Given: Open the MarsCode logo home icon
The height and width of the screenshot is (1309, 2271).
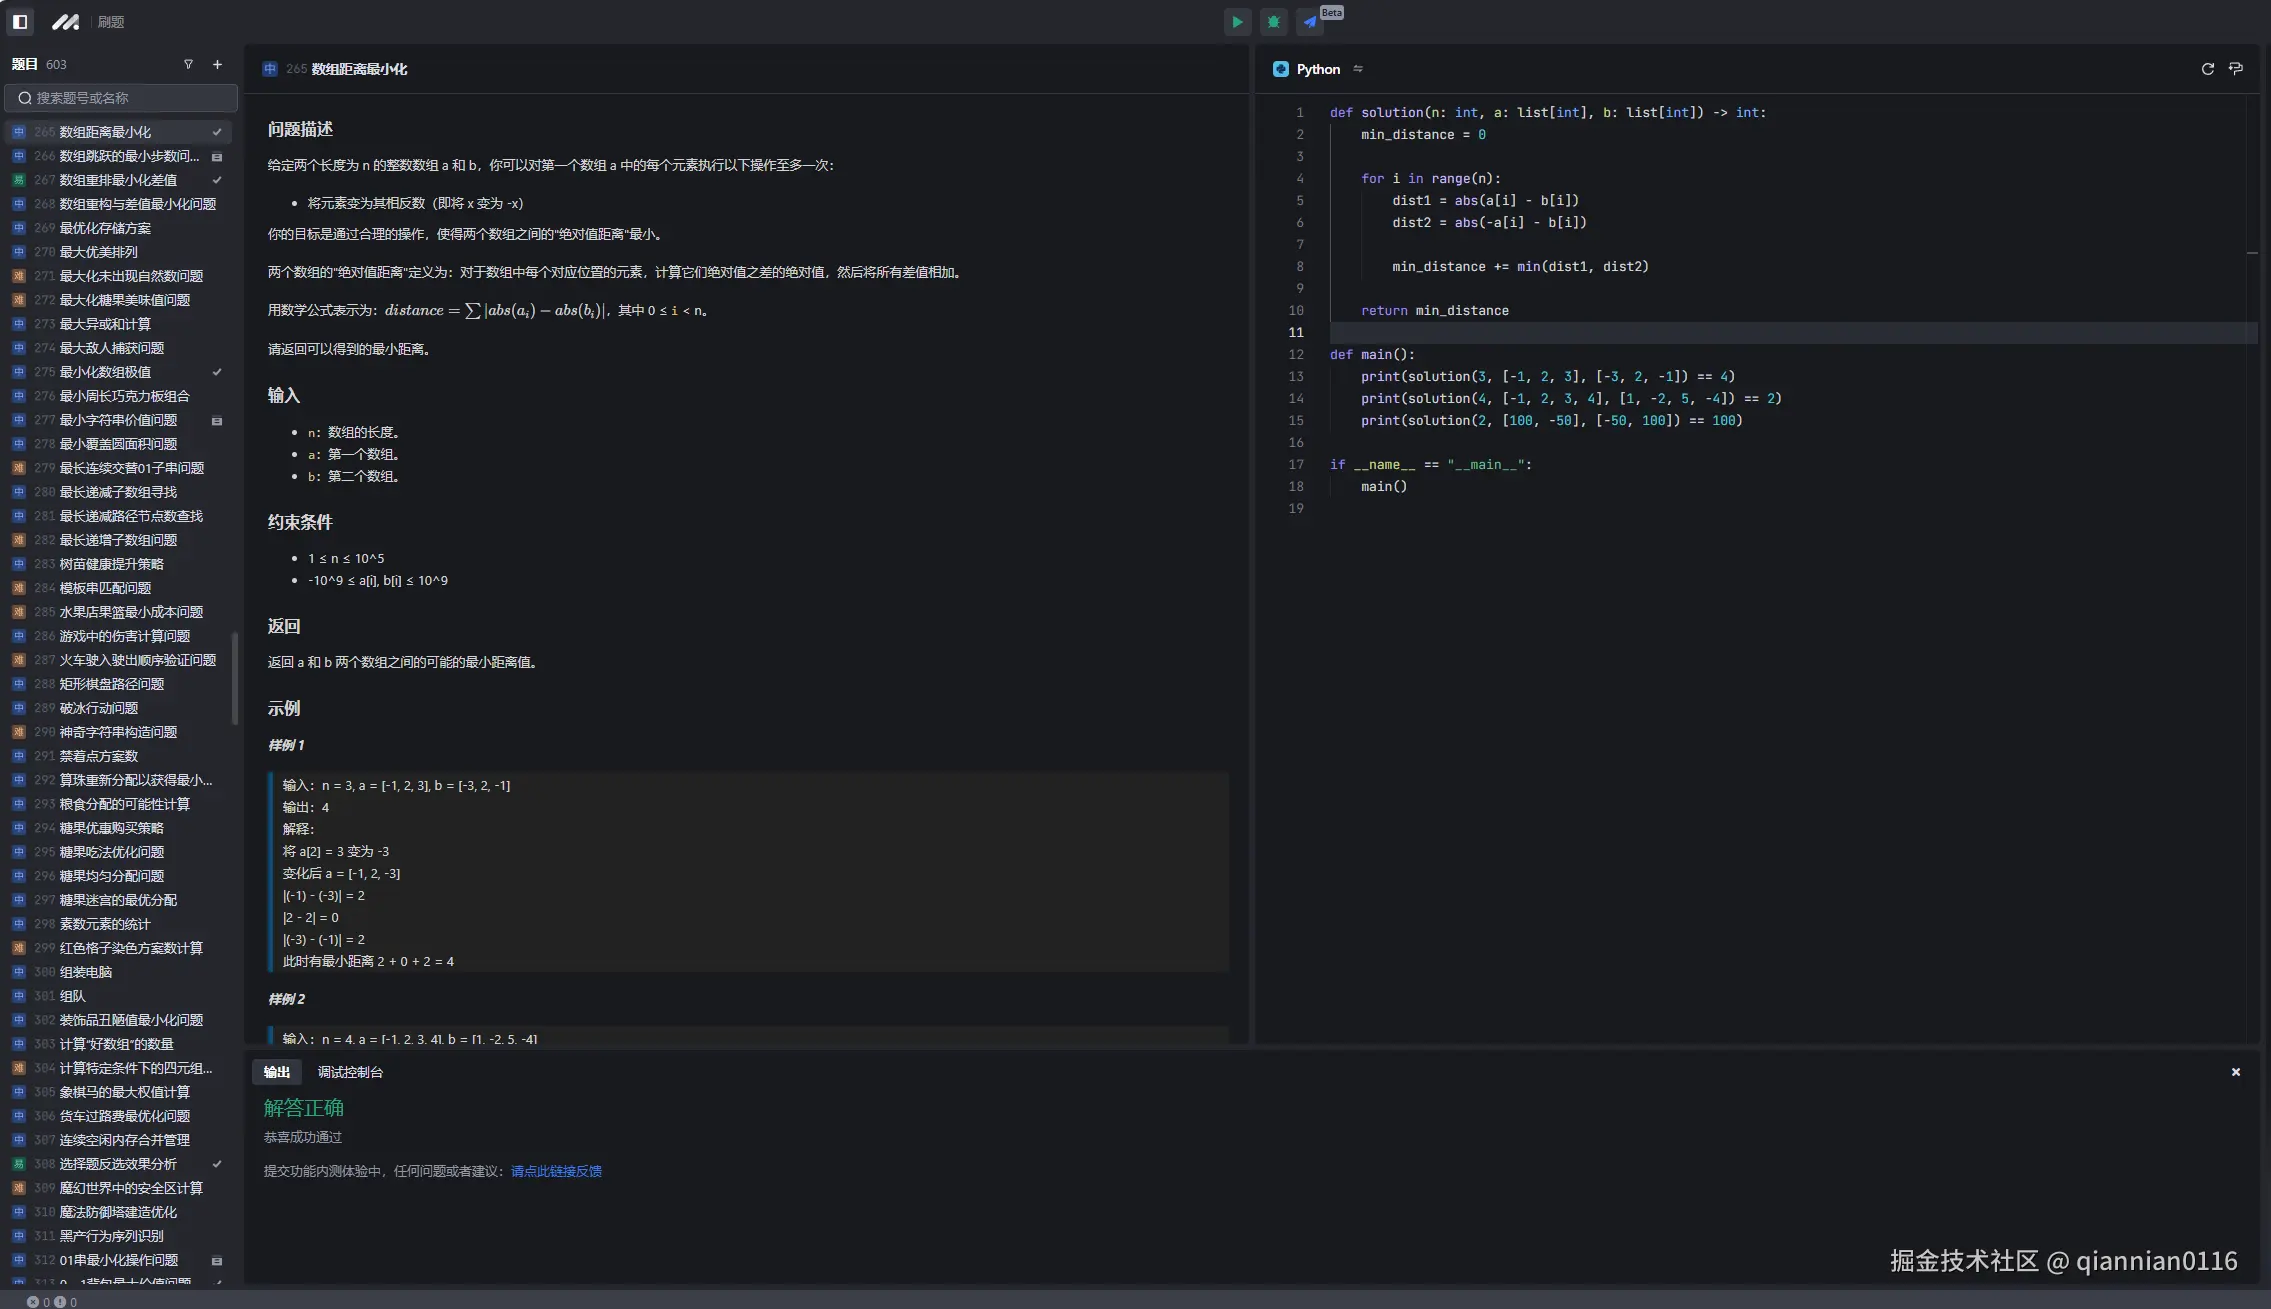Looking at the screenshot, I should [x=65, y=22].
